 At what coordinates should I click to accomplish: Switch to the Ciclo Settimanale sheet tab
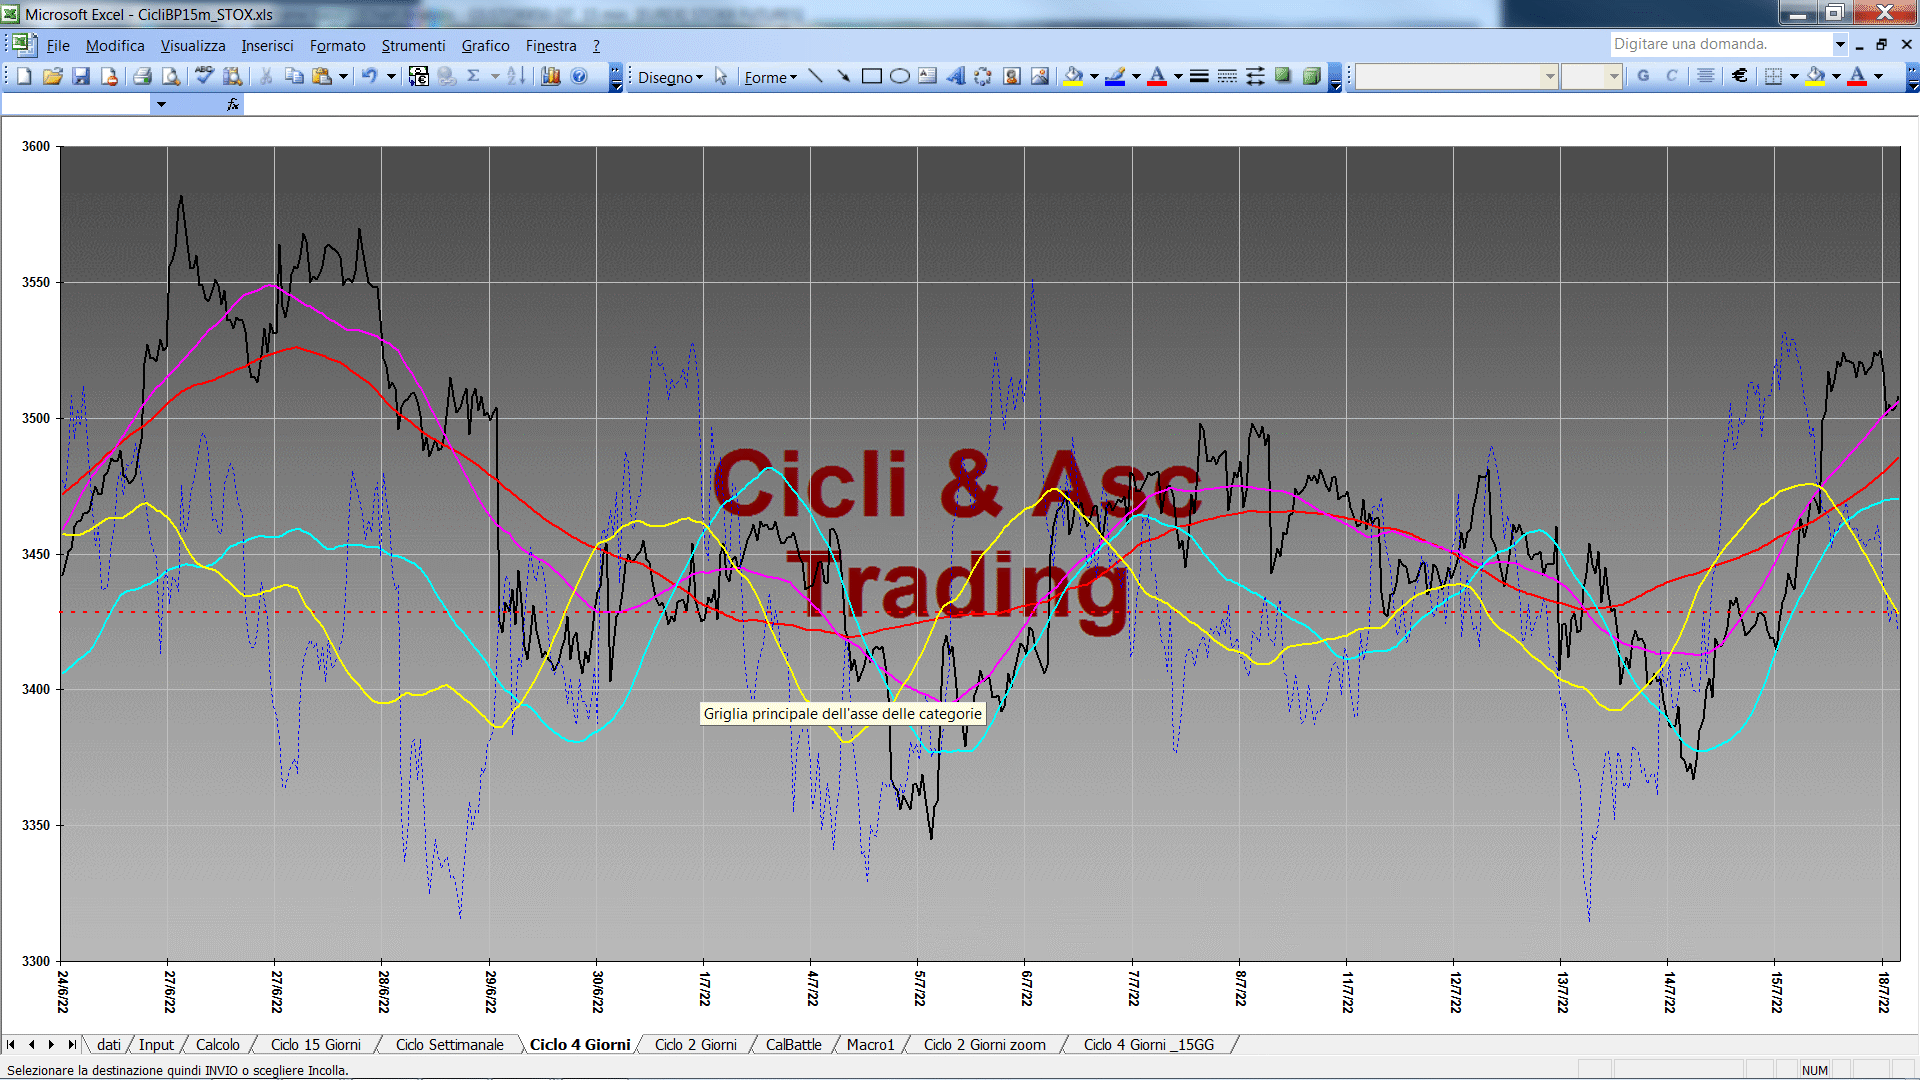point(450,1045)
